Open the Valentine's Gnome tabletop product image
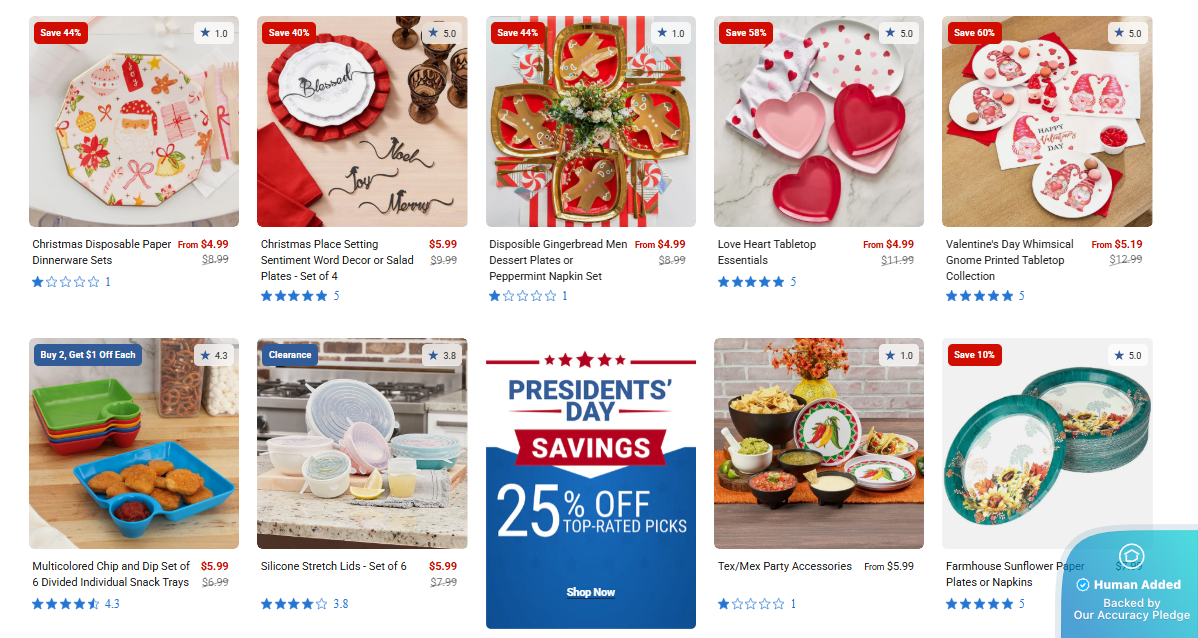The image size is (1198, 638). tap(1047, 121)
